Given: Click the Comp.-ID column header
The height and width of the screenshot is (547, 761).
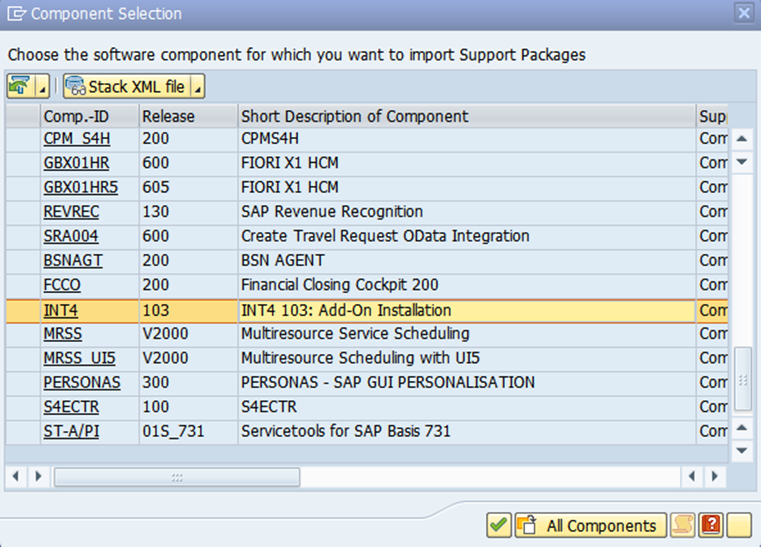Looking at the screenshot, I should click(x=90, y=116).
